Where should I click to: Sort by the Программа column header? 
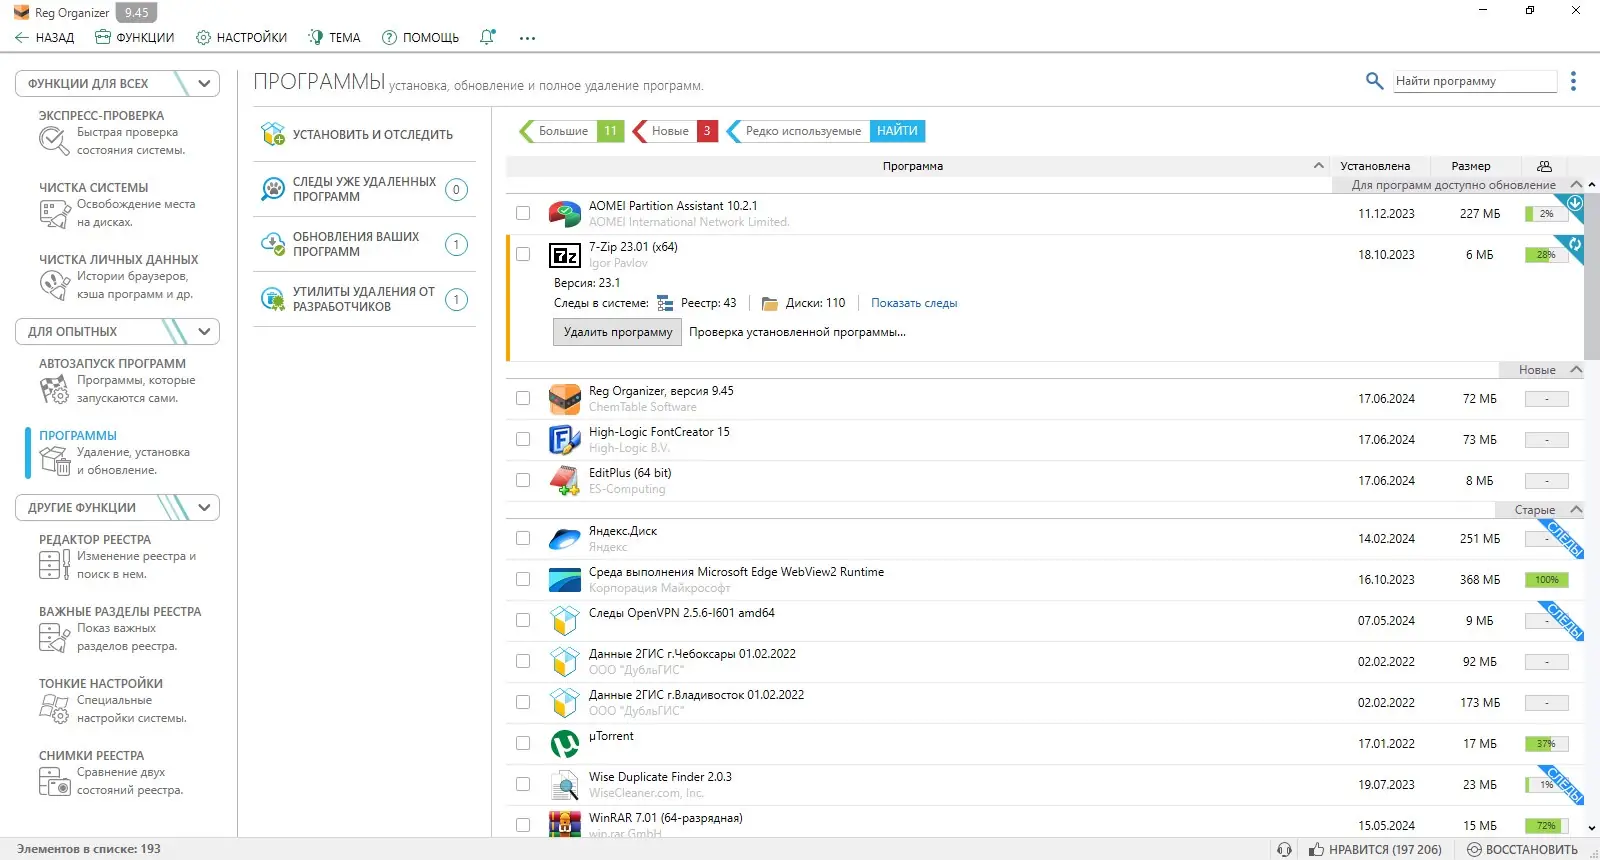click(x=913, y=166)
